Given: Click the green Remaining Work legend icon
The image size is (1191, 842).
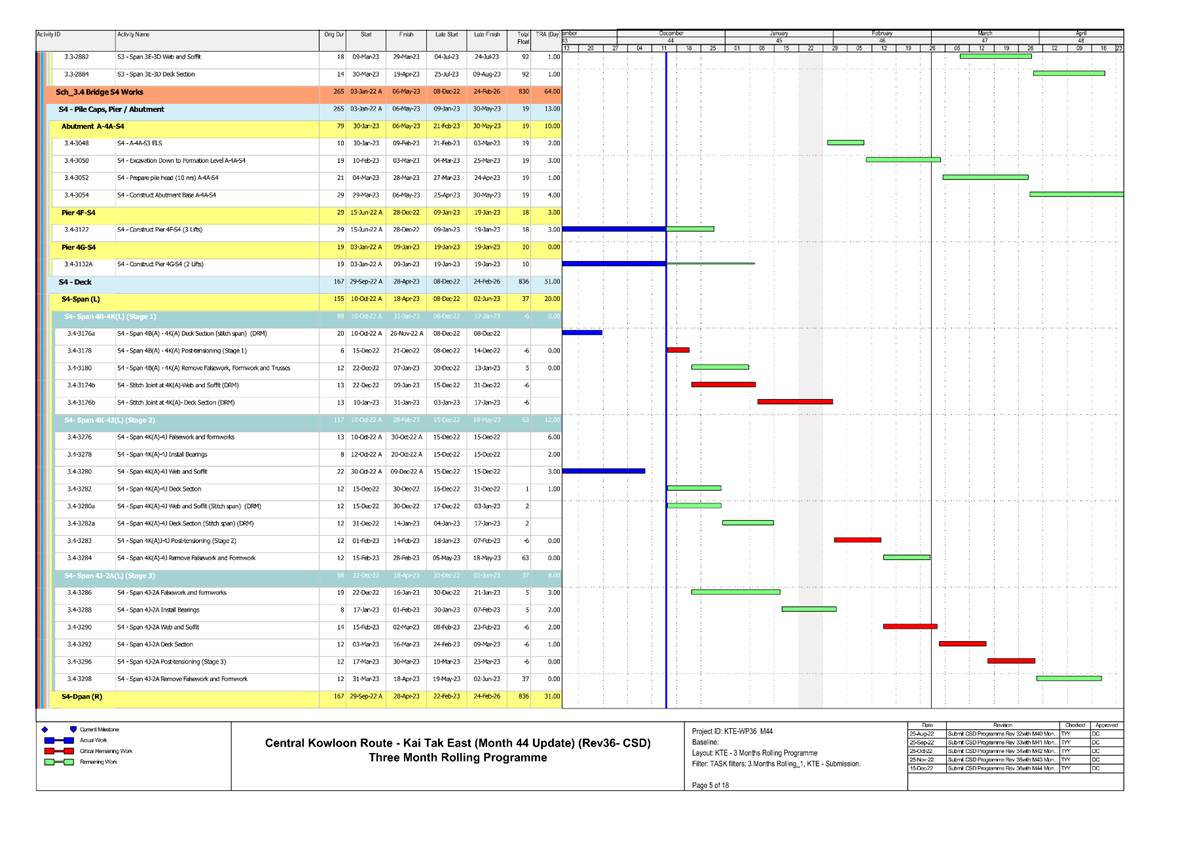Looking at the screenshot, I should point(60,762).
